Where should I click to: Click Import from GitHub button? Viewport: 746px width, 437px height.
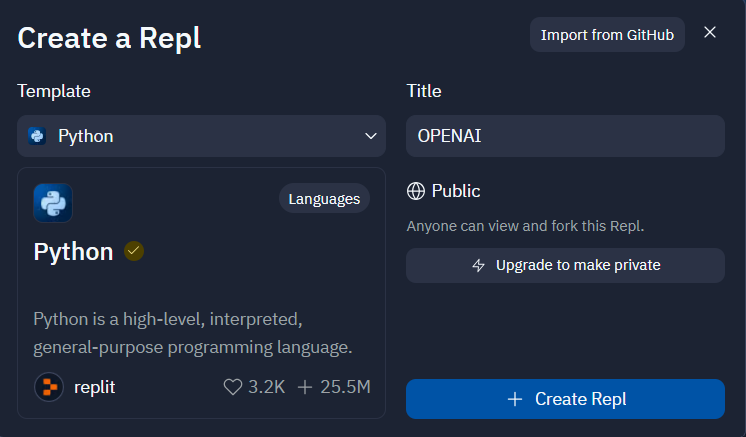607,35
